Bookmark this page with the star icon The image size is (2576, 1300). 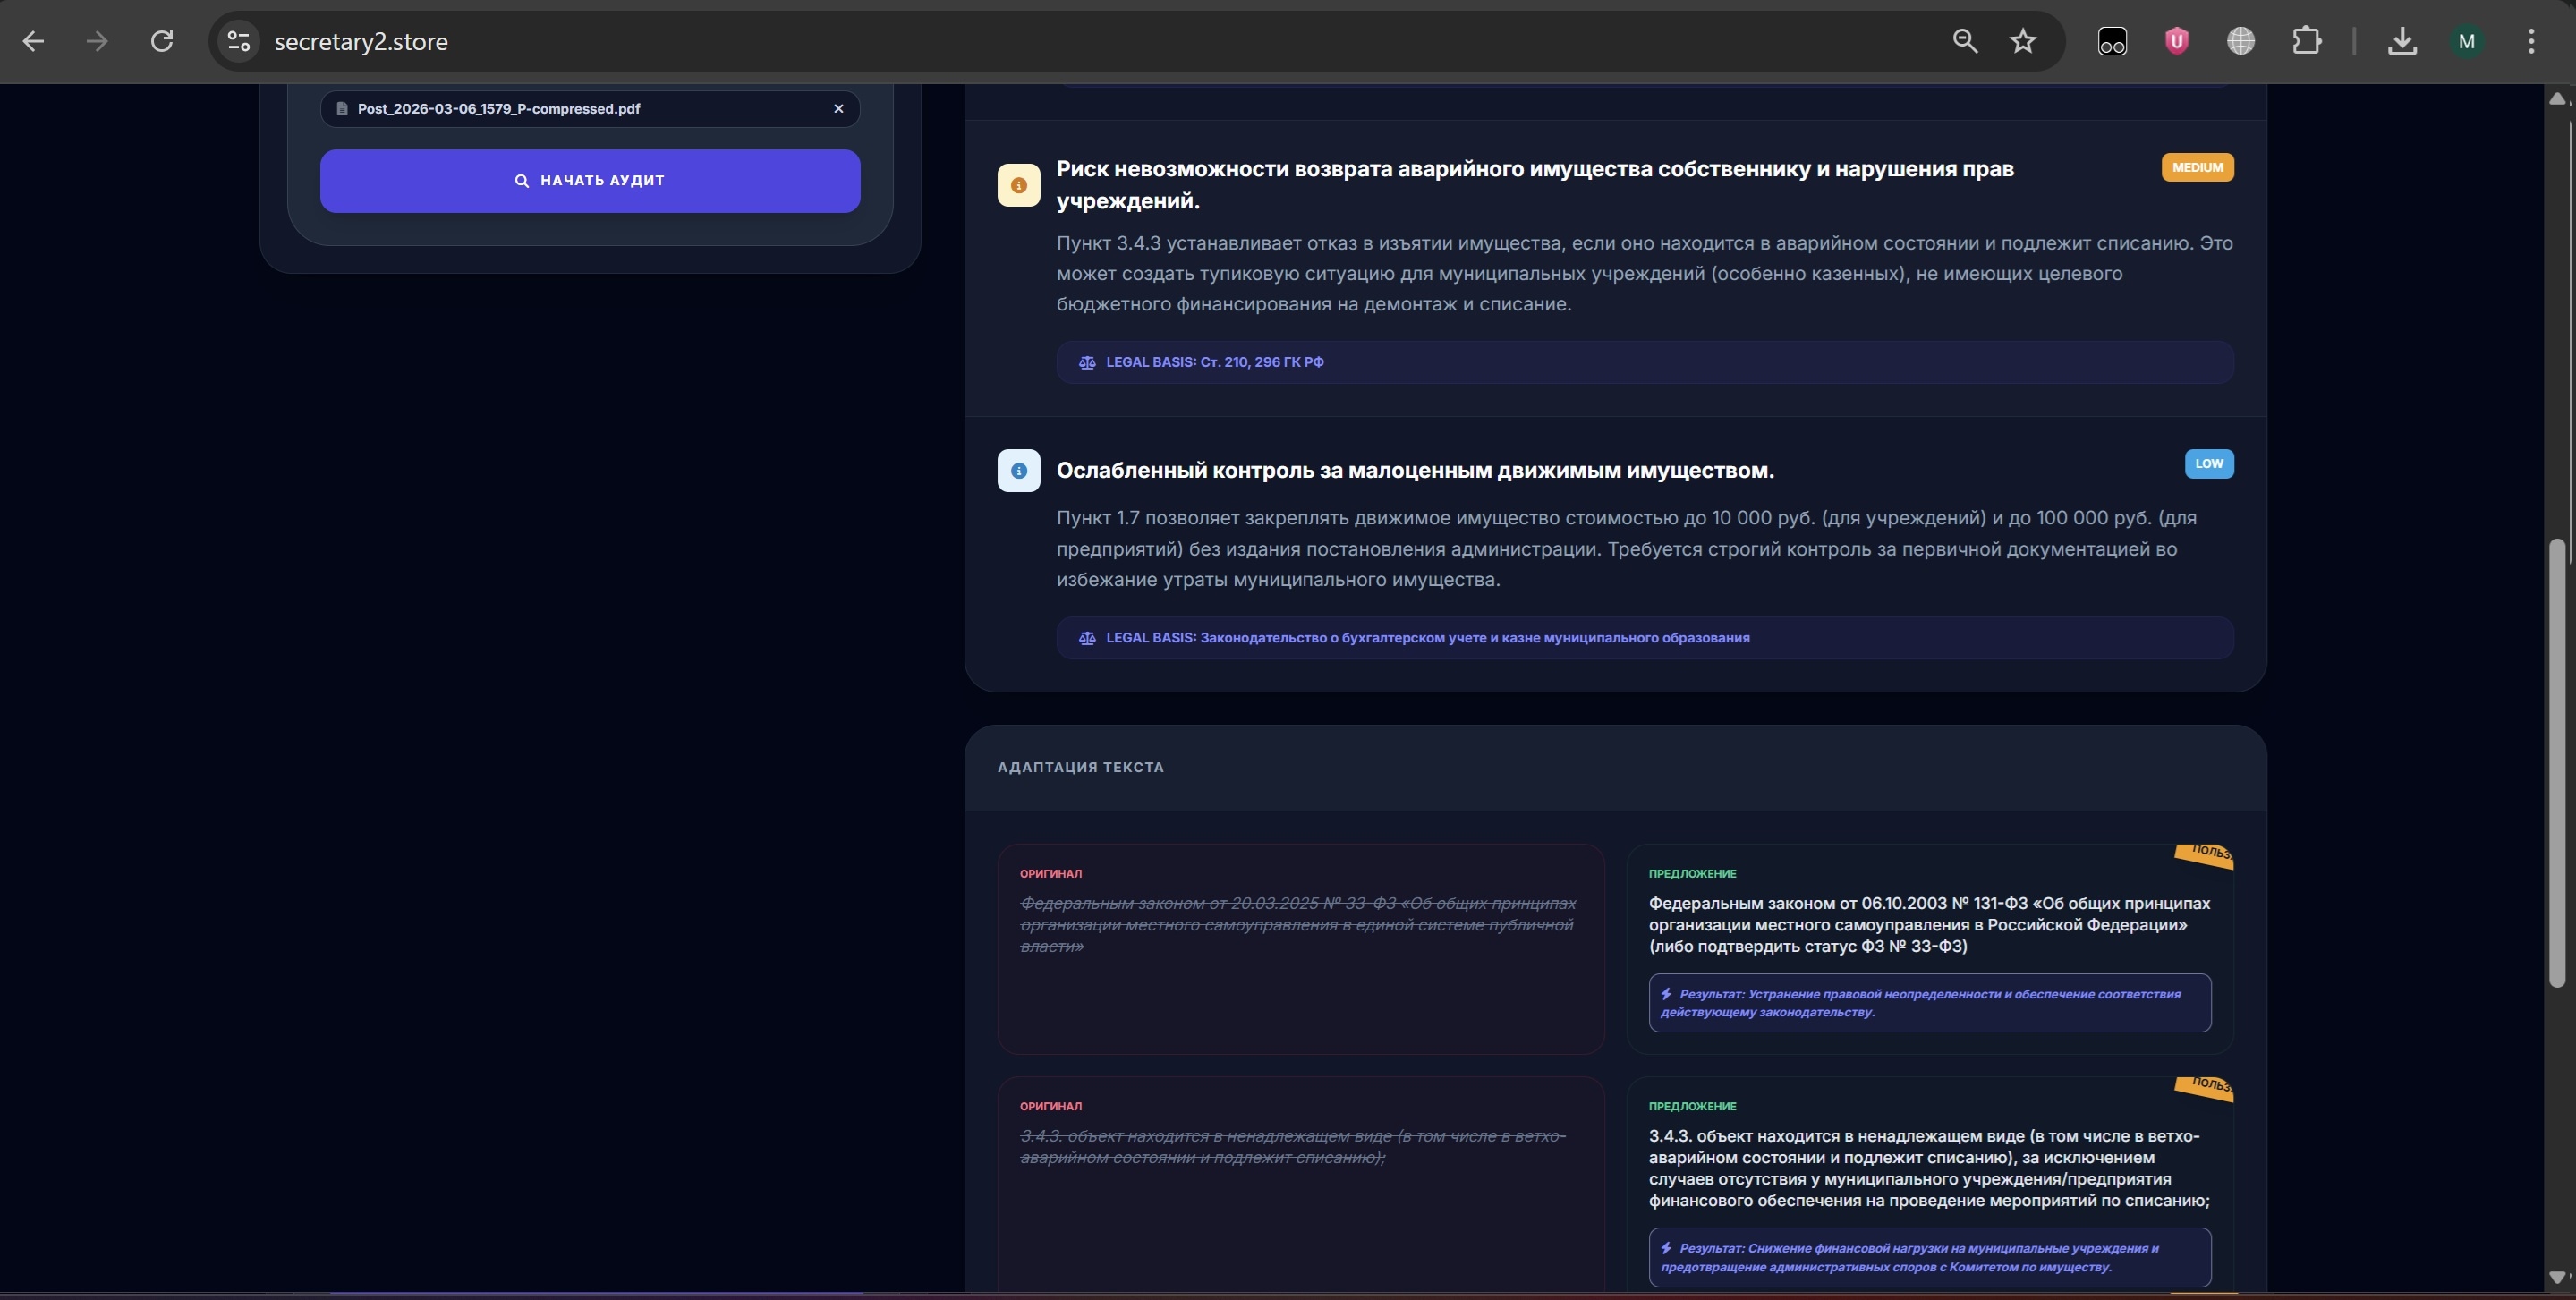(2022, 41)
